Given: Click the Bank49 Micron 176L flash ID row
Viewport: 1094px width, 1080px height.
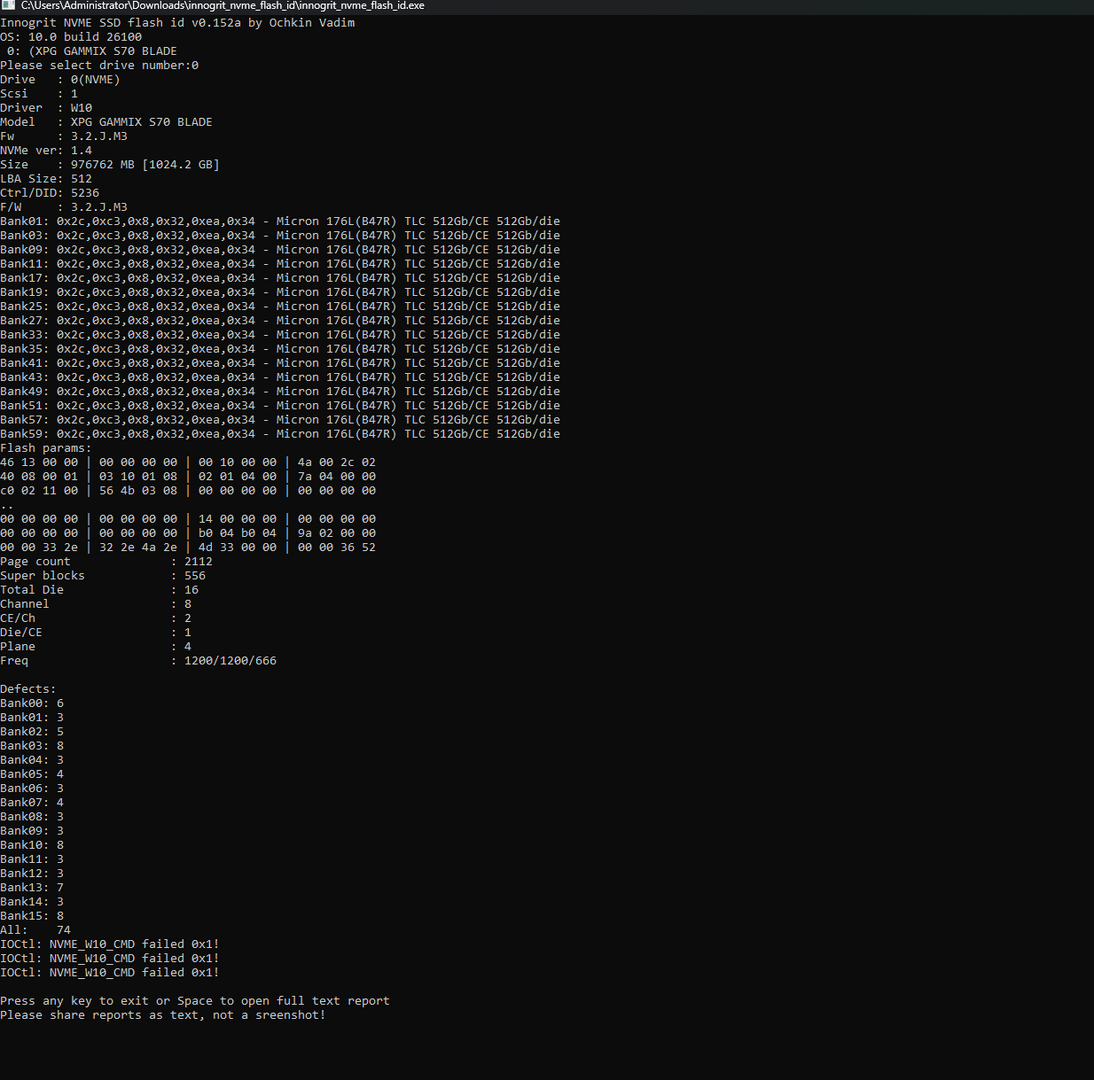Looking at the screenshot, I should coord(280,391).
